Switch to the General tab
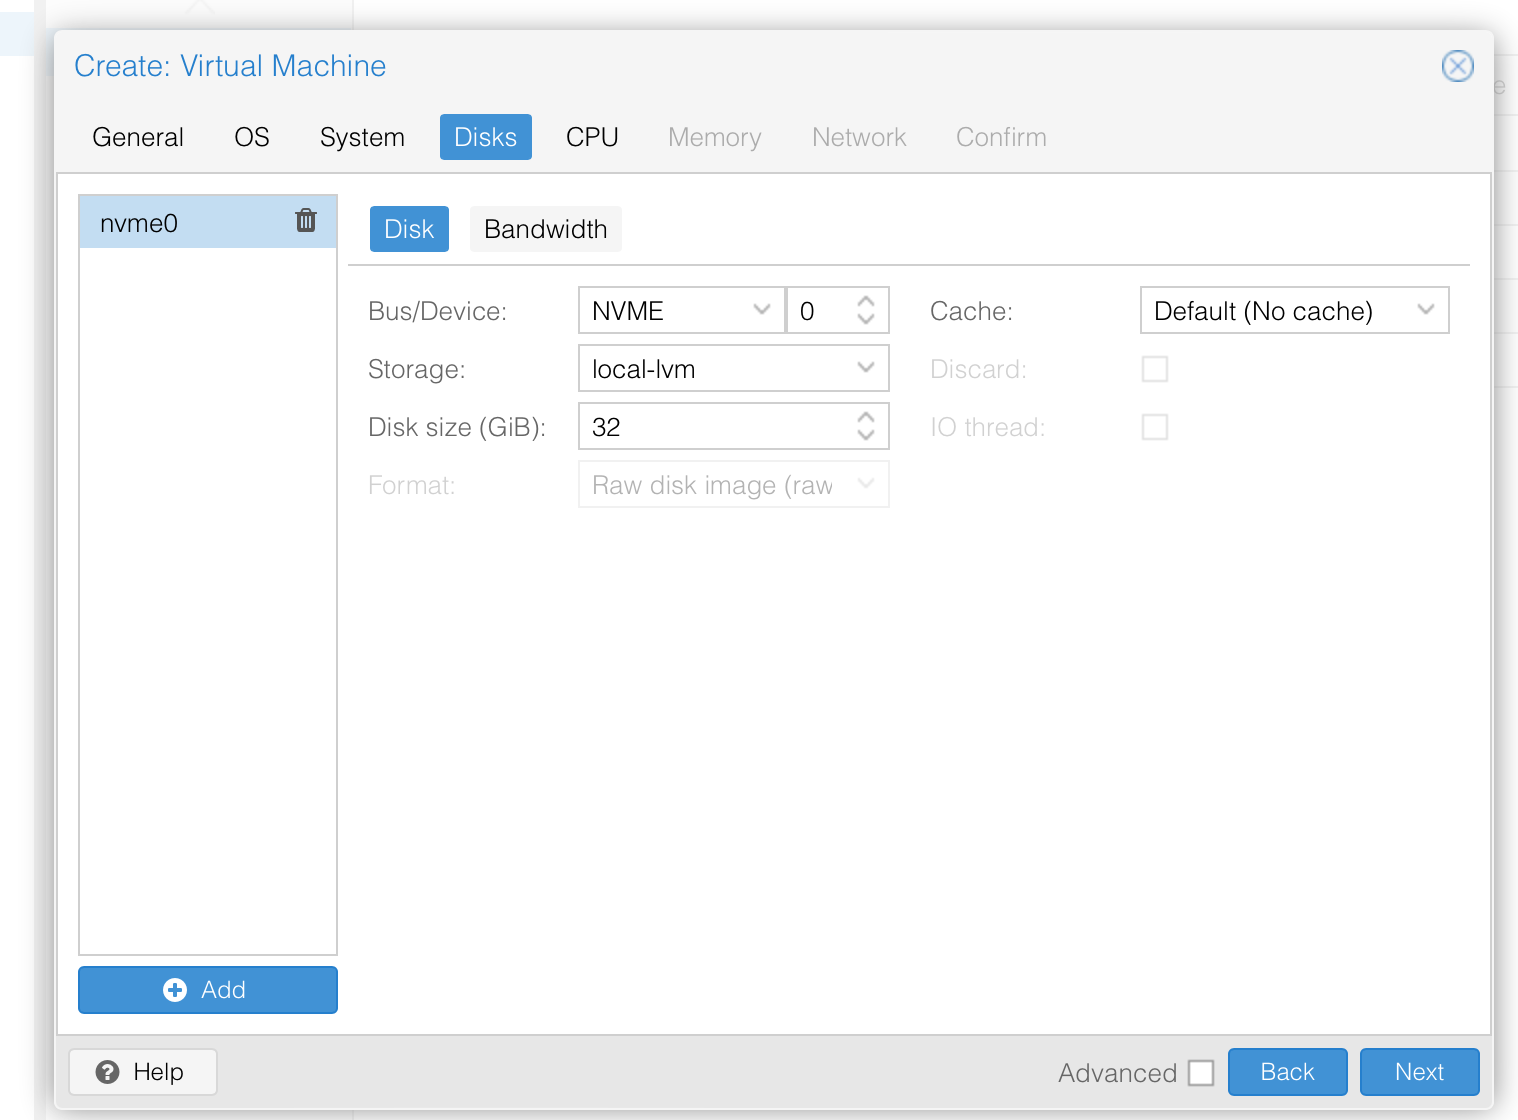Image resolution: width=1518 pixels, height=1120 pixels. point(138,137)
